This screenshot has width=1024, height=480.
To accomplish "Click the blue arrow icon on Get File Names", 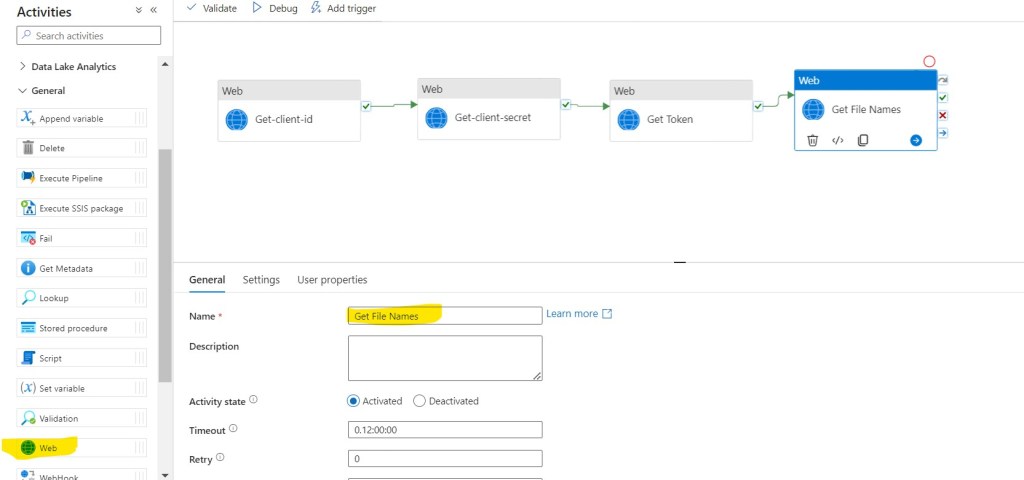I will pos(915,140).
